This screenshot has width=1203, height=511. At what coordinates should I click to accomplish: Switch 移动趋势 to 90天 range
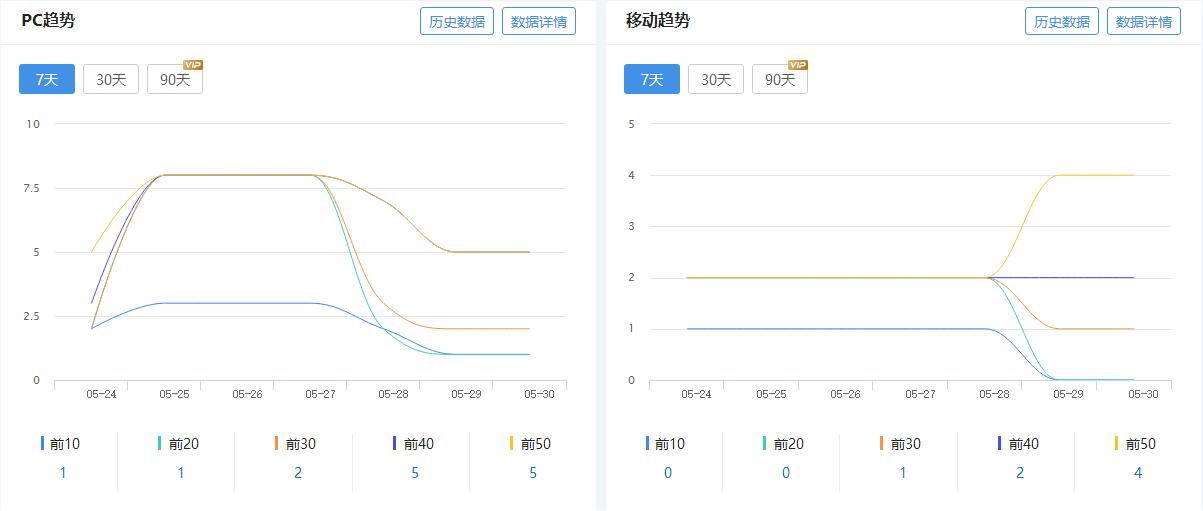tap(780, 80)
